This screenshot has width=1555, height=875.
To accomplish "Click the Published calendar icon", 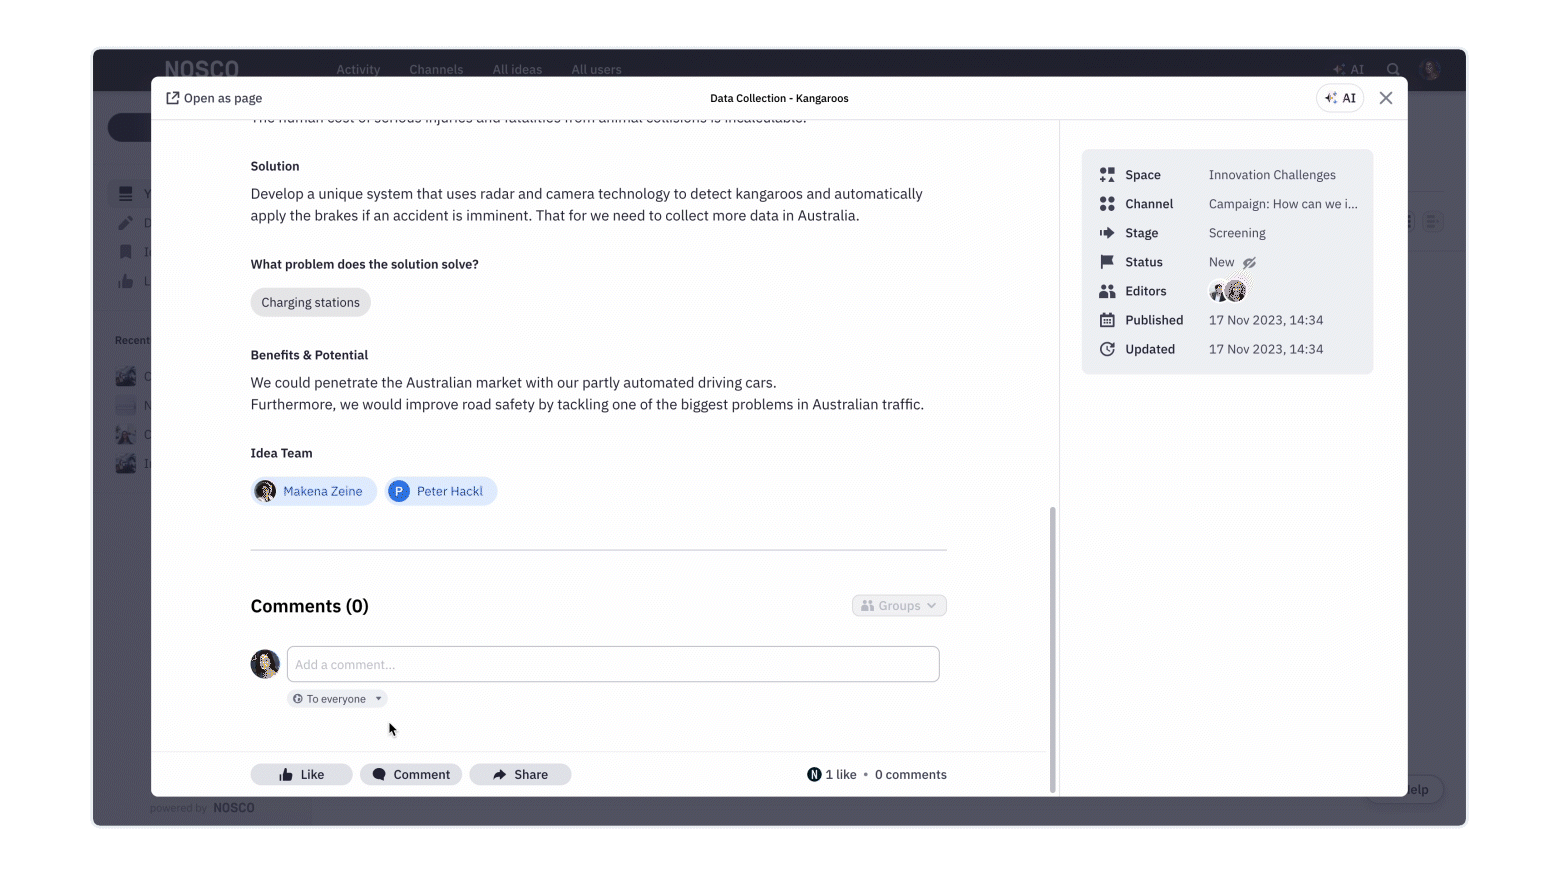I will pos(1107,320).
